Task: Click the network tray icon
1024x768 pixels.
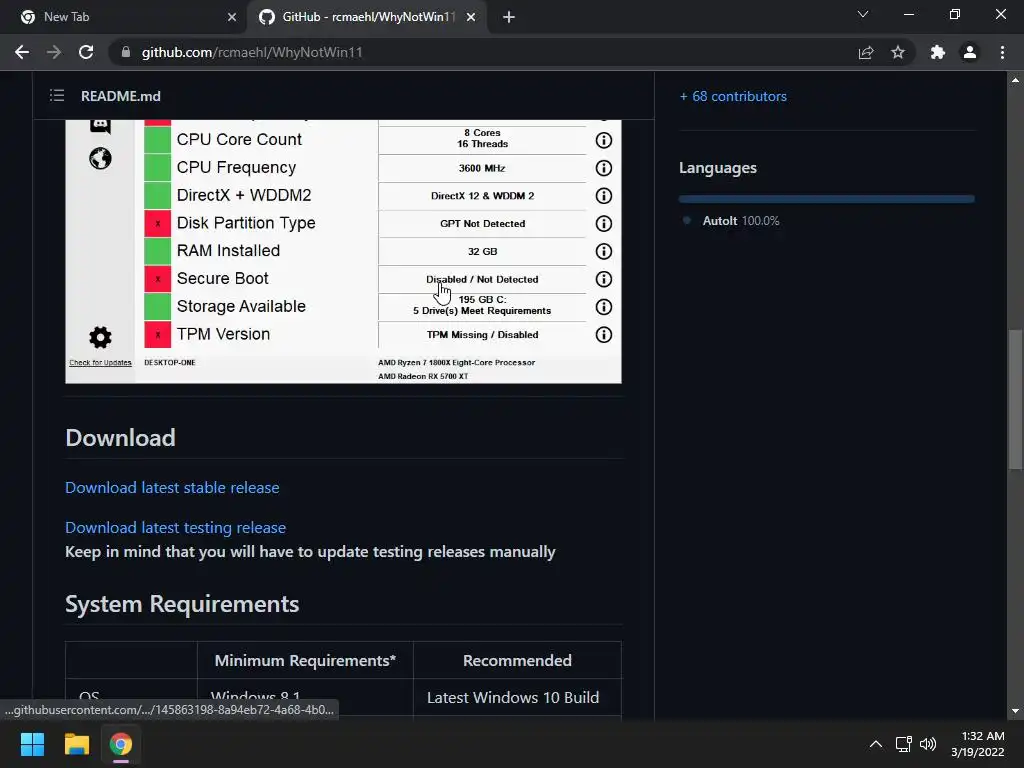Action: click(904, 744)
